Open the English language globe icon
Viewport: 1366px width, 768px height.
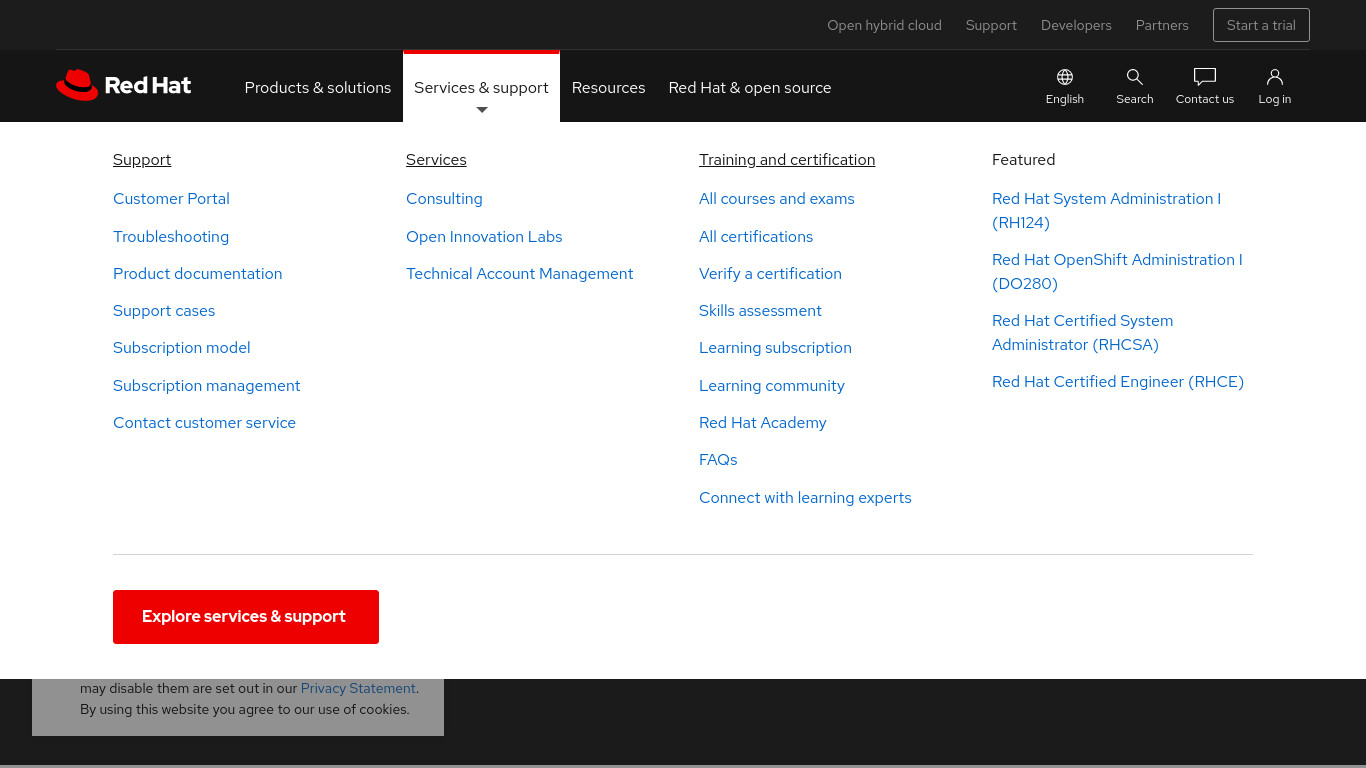click(1065, 77)
